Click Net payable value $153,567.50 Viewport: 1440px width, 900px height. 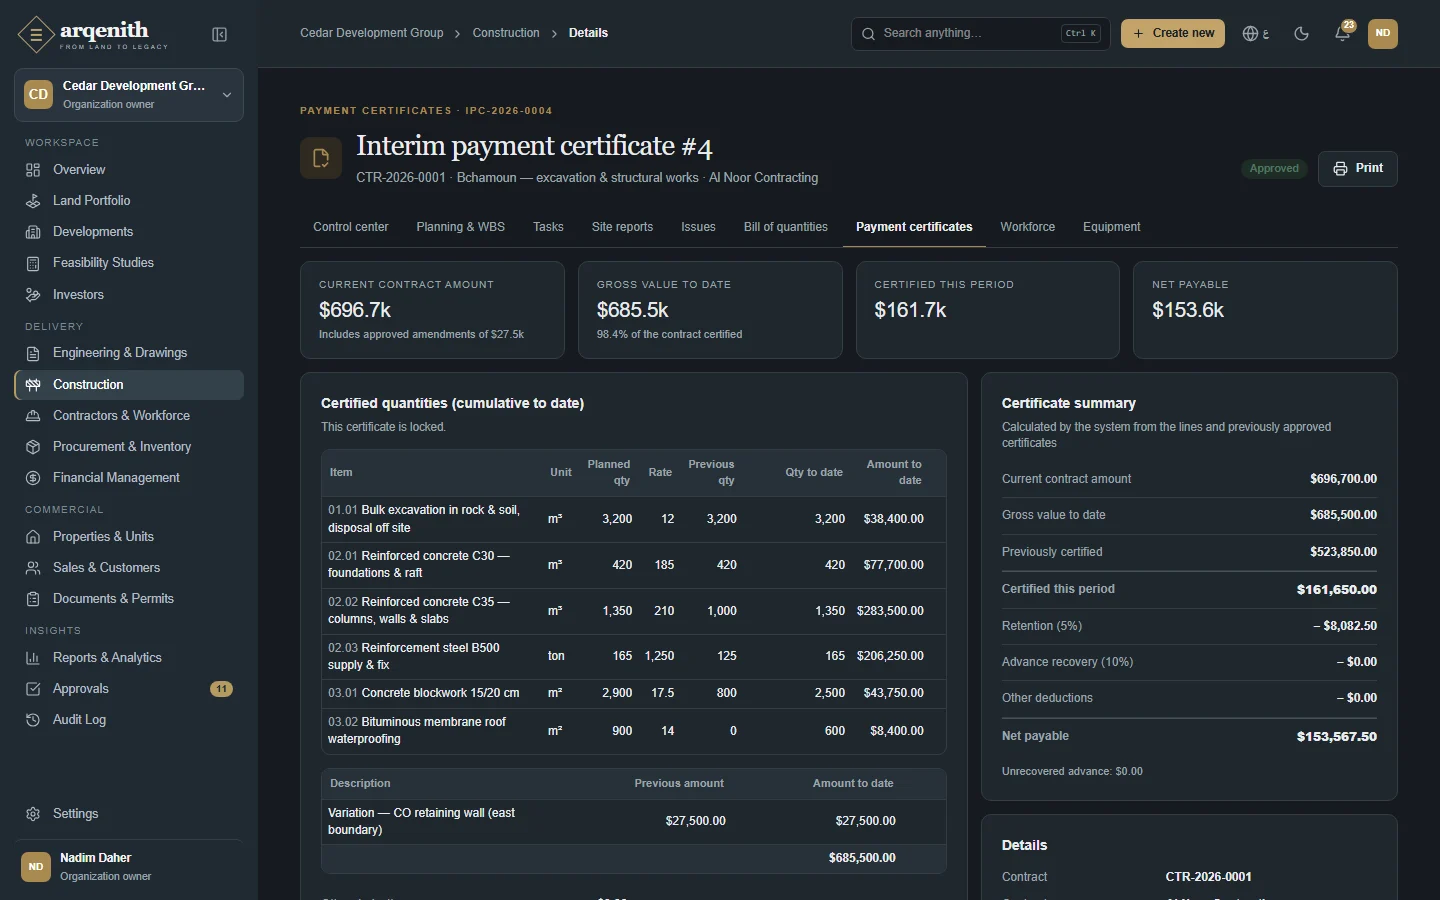point(1336,736)
